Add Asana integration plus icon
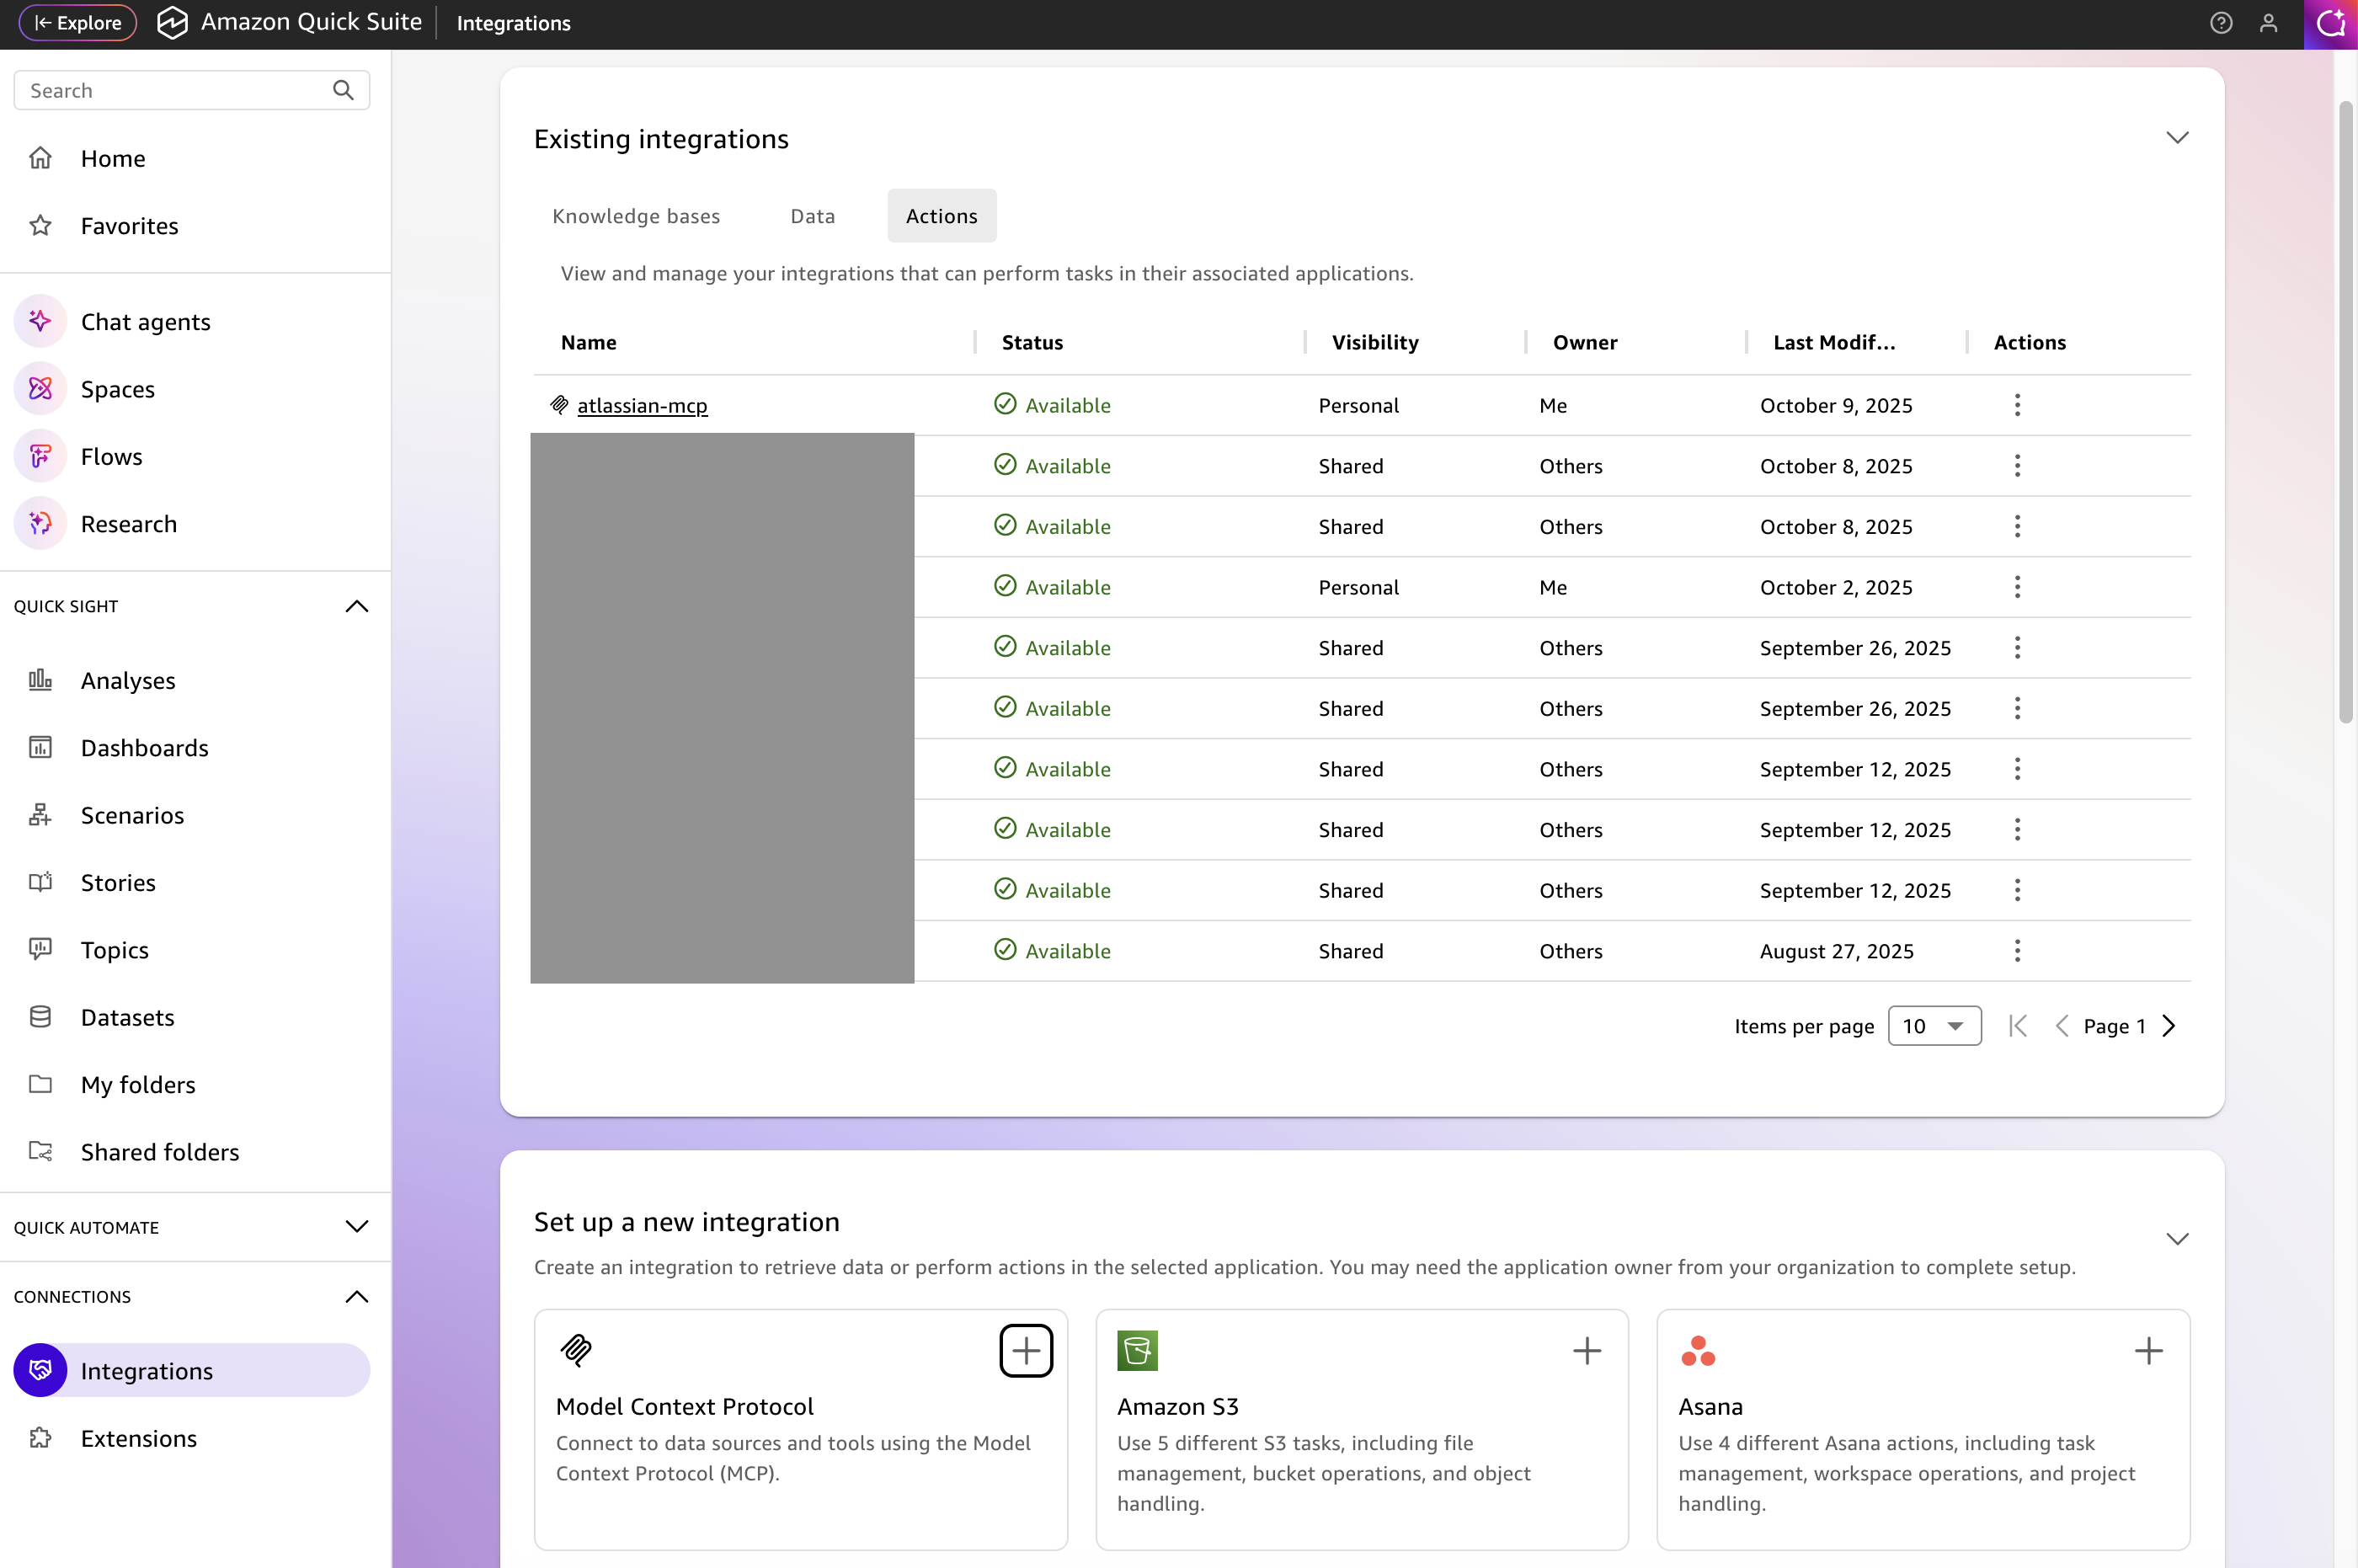2358x1568 pixels. point(2148,1351)
